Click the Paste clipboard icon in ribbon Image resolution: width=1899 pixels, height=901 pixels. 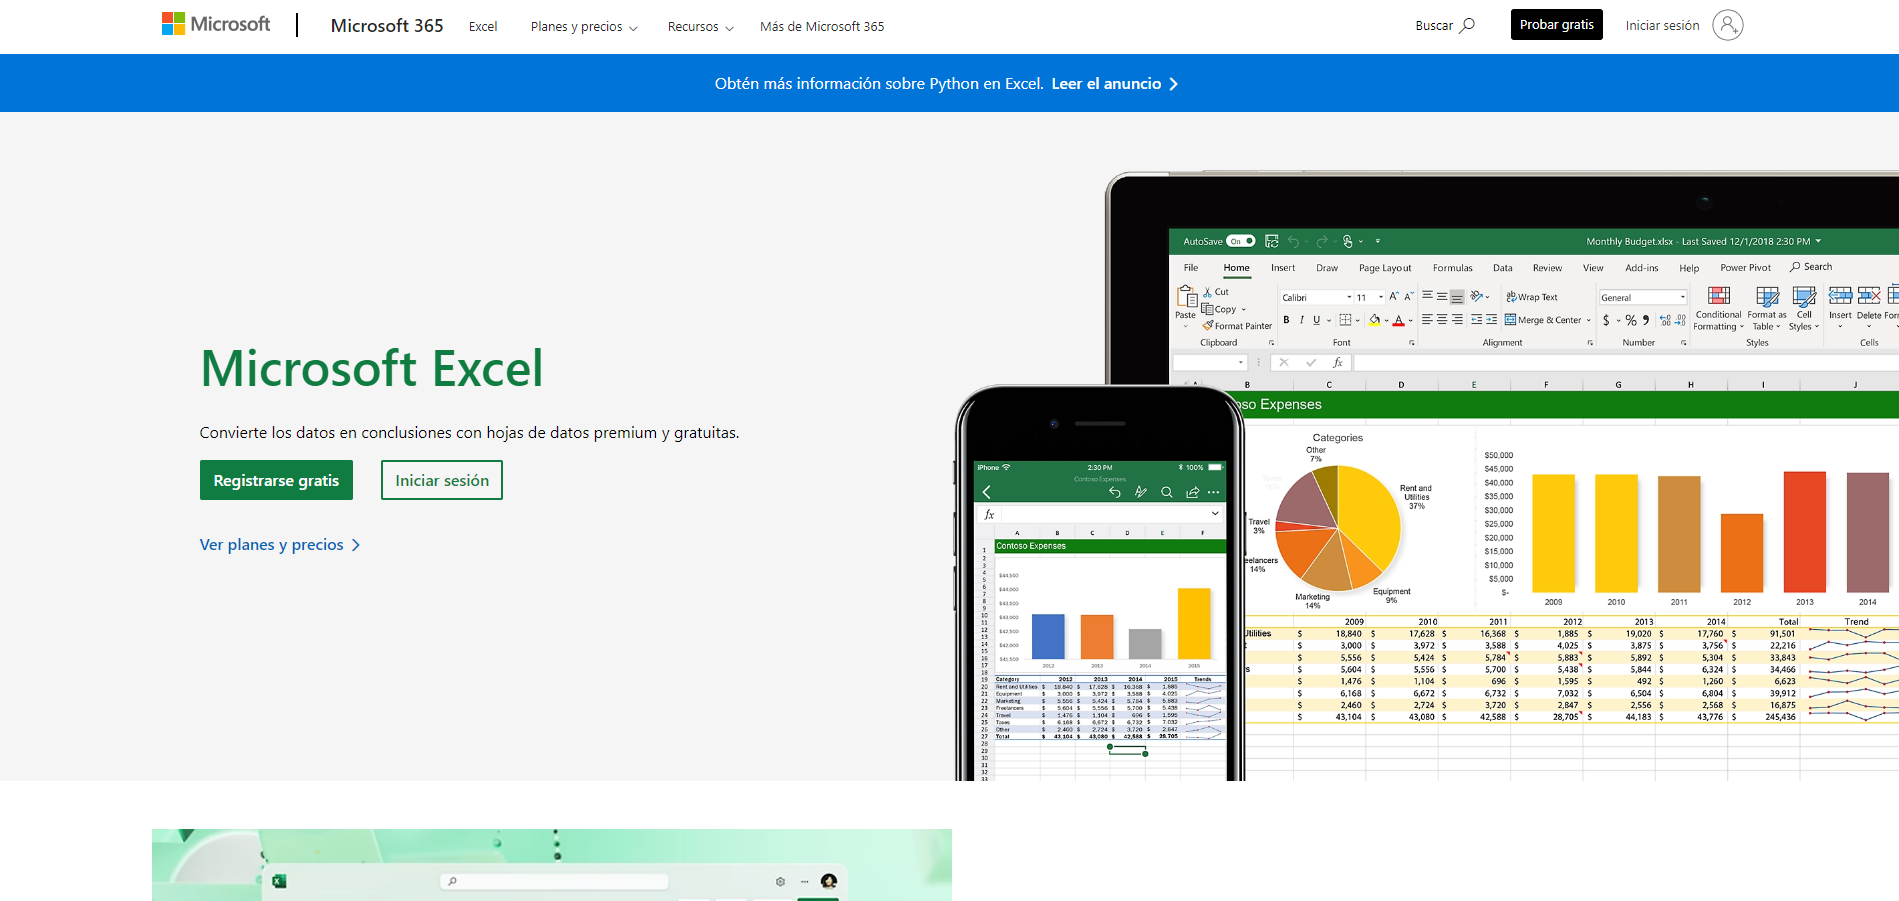click(x=1186, y=297)
